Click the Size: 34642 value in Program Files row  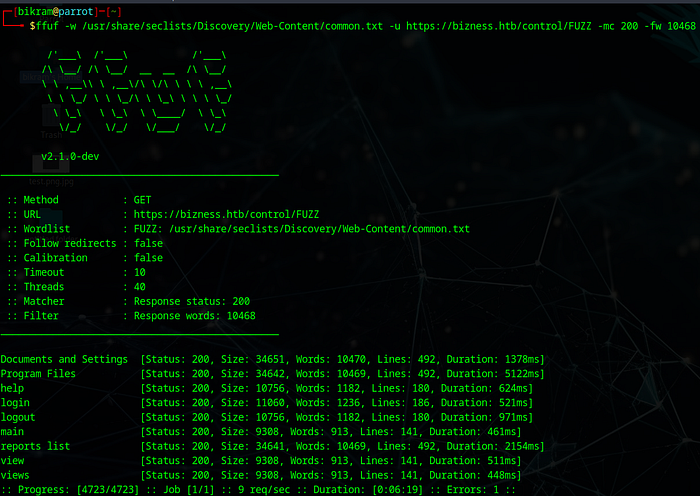(x=255, y=374)
